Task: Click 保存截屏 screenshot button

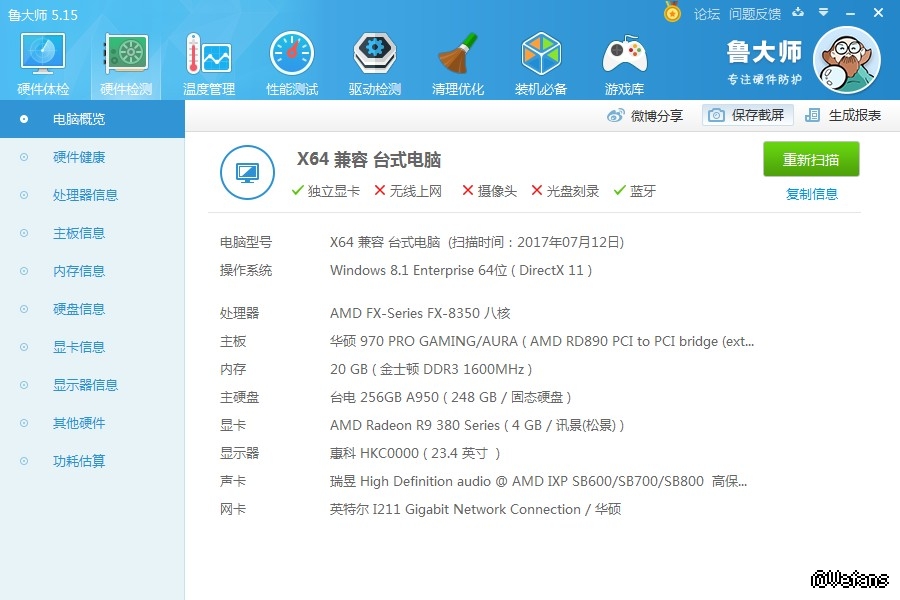Action: point(747,115)
